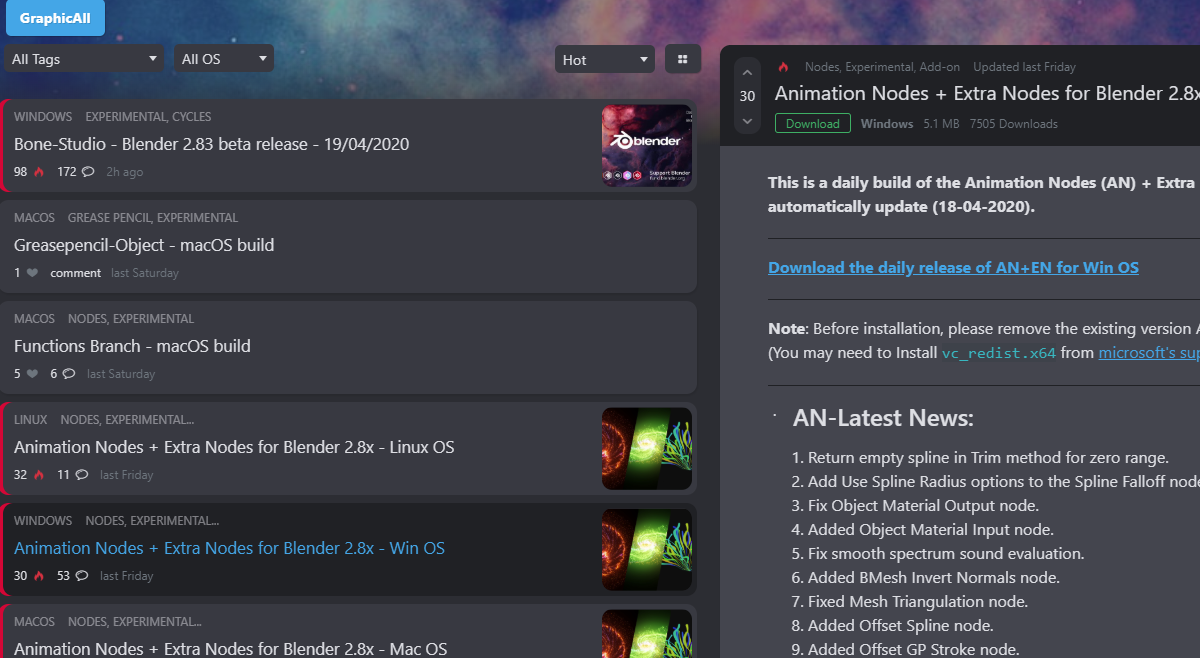Switch to grid view layout icon
1200x658 pixels.
point(683,59)
